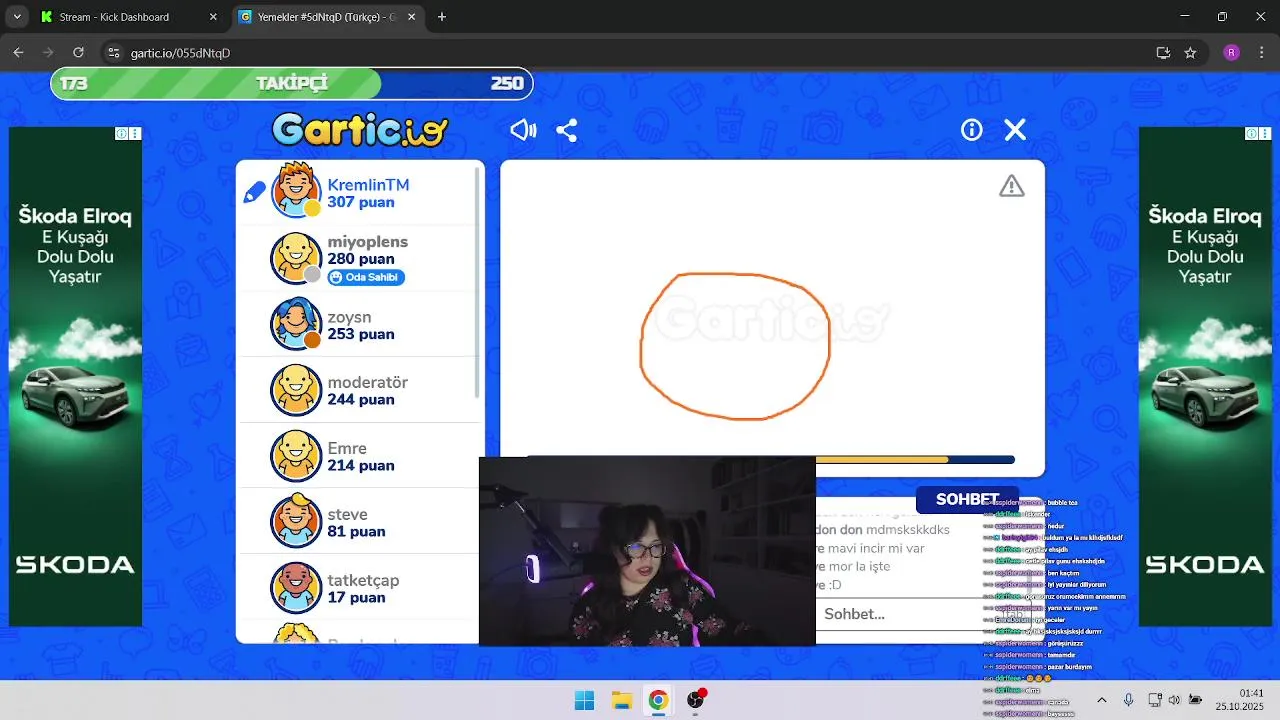The height and width of the screenshot is (720, 1280).
Task: Click moderatör's player avatar
Action: [x=295, y=390]
